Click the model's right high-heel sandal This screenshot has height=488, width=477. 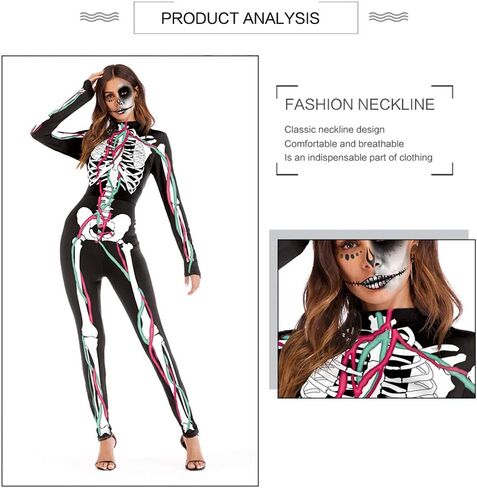(106, 453)
